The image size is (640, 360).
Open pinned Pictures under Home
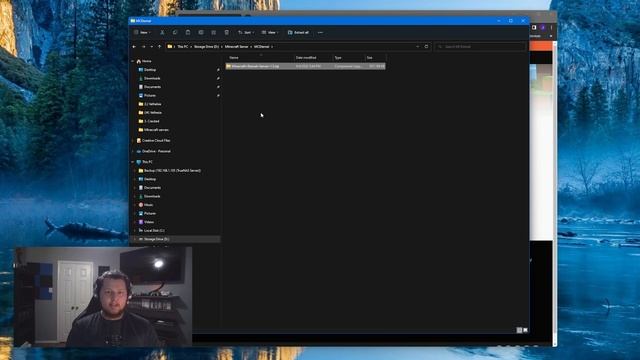(x=150, y=96)
